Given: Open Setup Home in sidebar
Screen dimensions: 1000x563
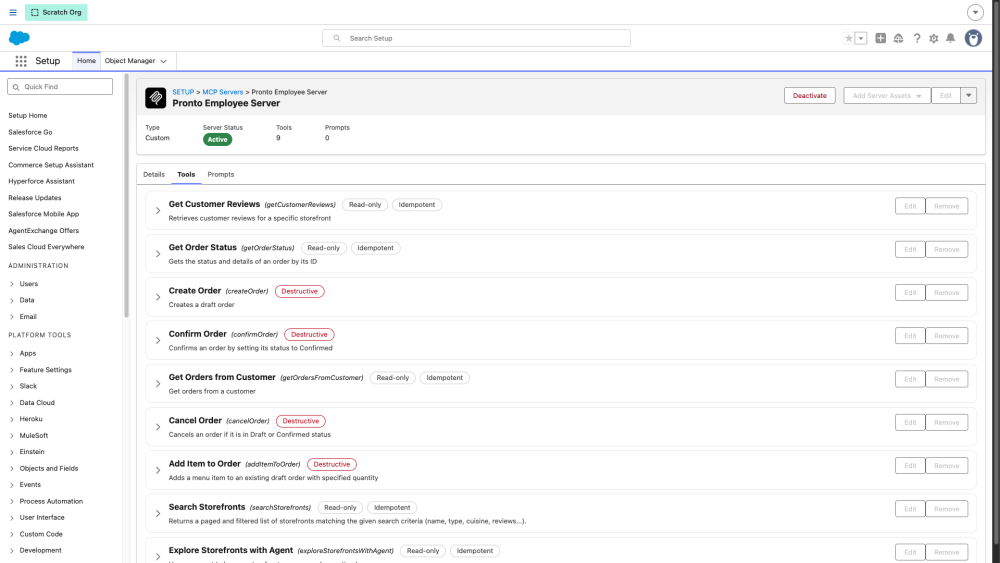Looking at the screenshot, I should tap(27, 115).
